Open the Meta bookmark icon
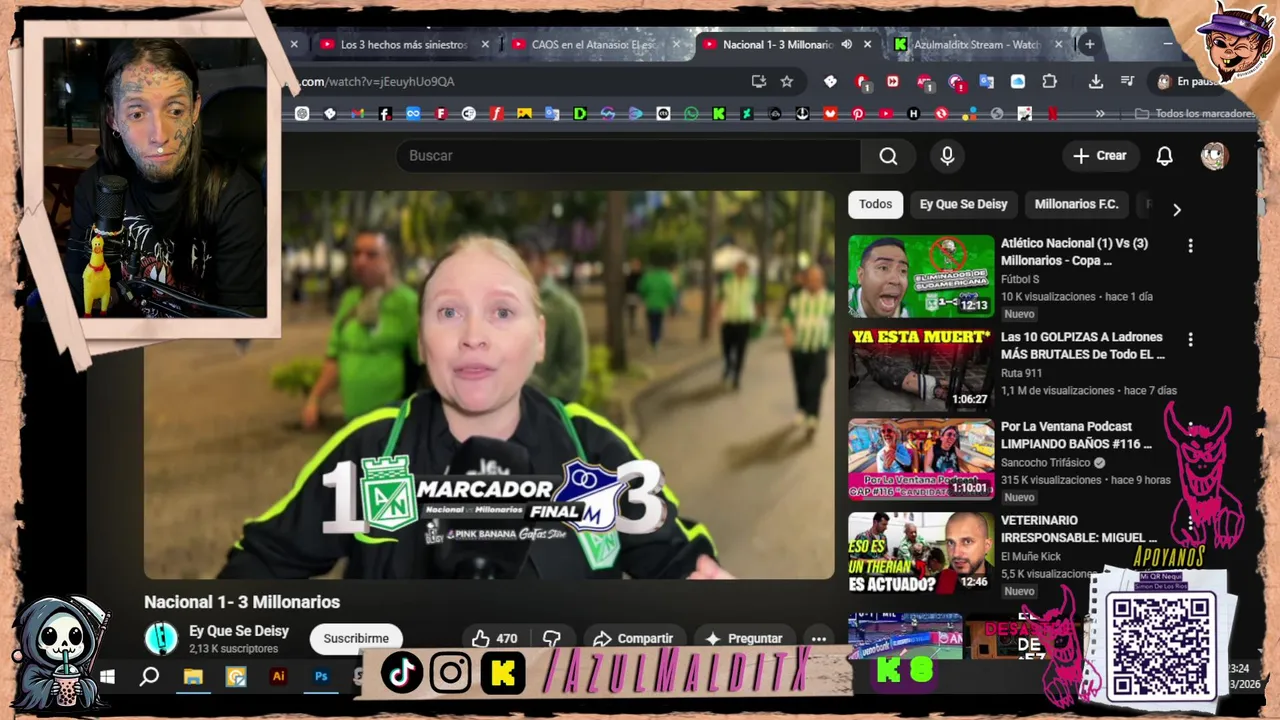 point(413,114)
